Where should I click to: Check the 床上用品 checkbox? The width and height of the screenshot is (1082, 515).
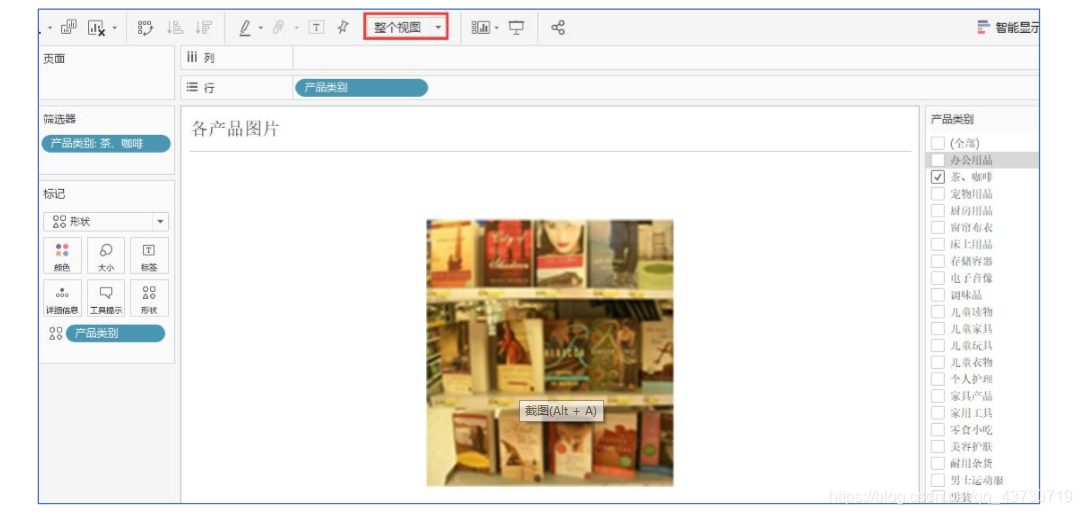[938, 244]
